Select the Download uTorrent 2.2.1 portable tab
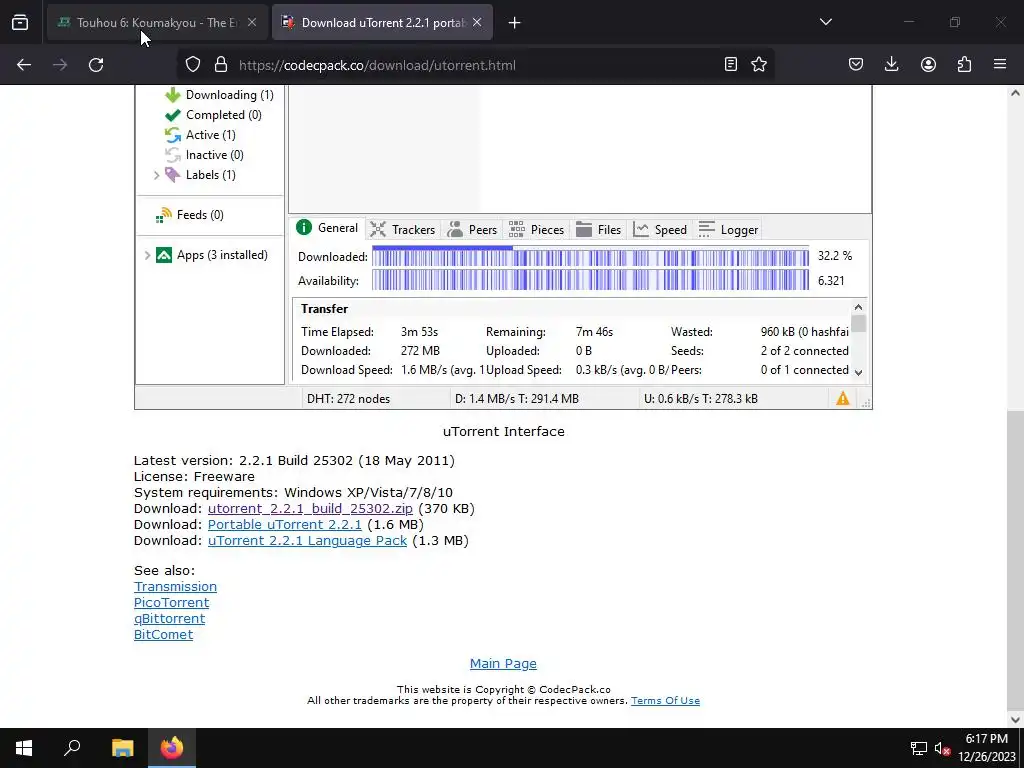Image resolution: width=1024 pixels, height=768 pixels. 382,22
